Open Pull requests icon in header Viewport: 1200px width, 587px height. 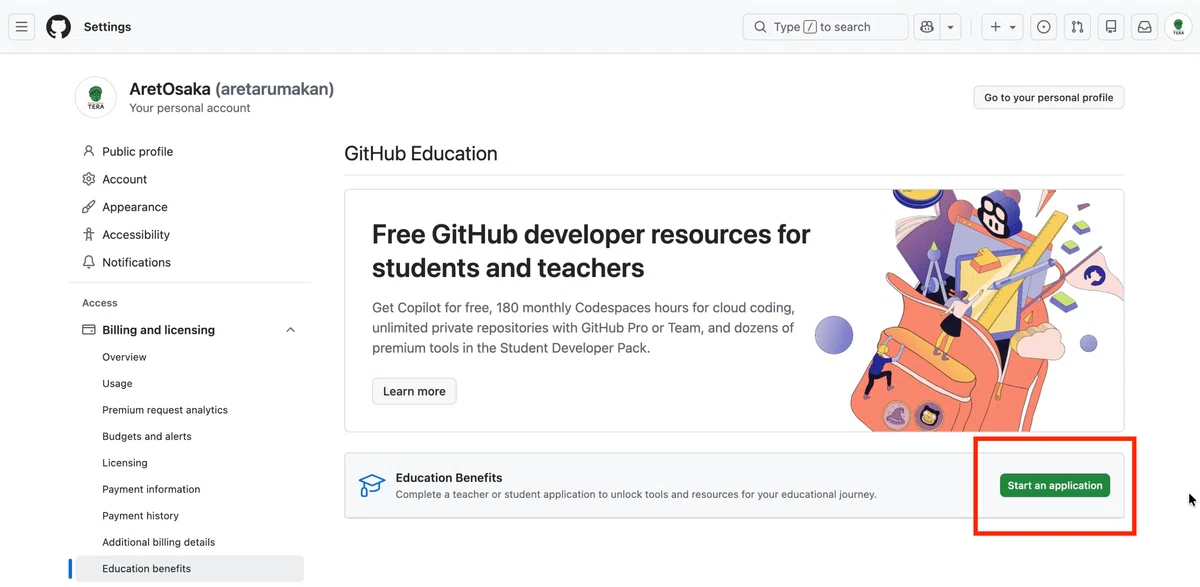pyautogui.click(x=1077, y=27)
